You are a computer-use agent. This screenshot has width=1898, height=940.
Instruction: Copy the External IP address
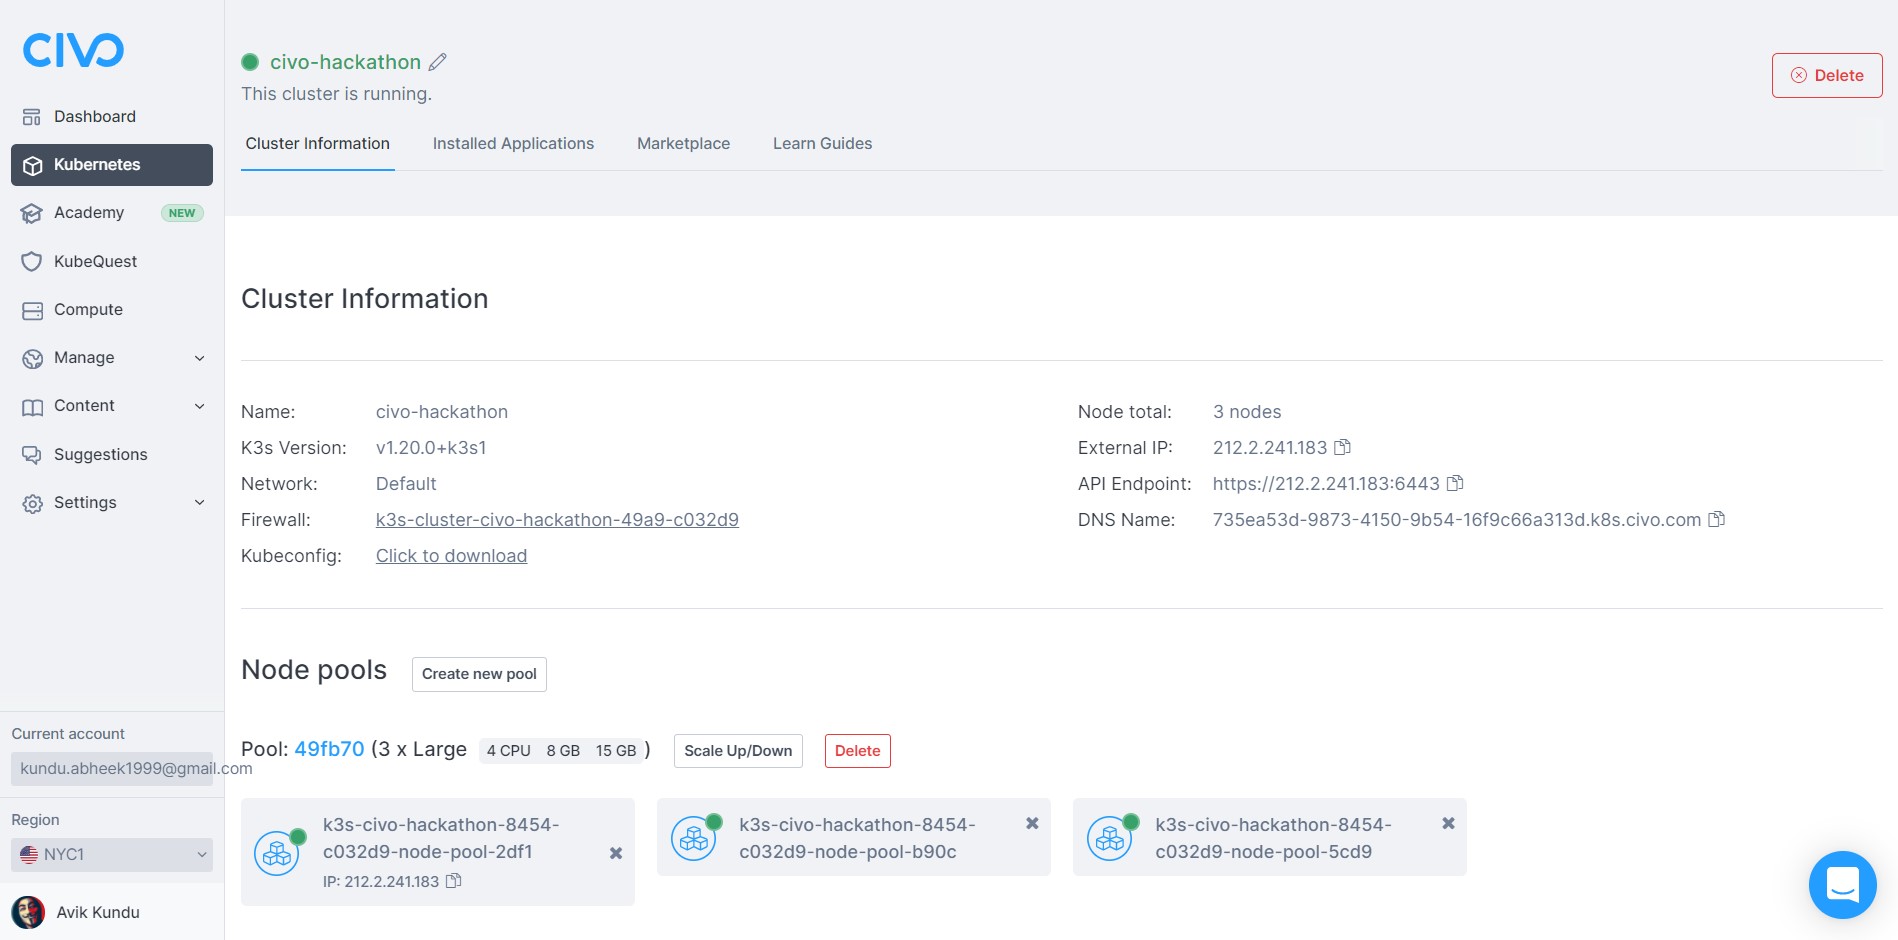coord(1343,447)
